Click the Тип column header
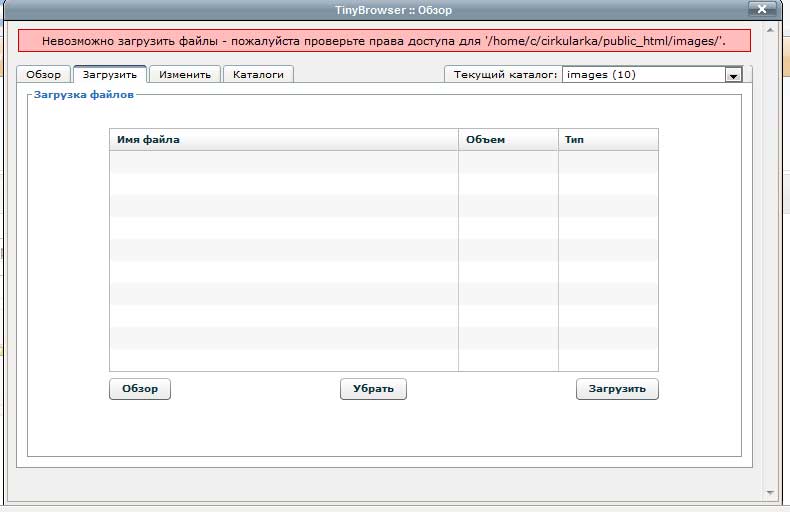 coord(607,140)
